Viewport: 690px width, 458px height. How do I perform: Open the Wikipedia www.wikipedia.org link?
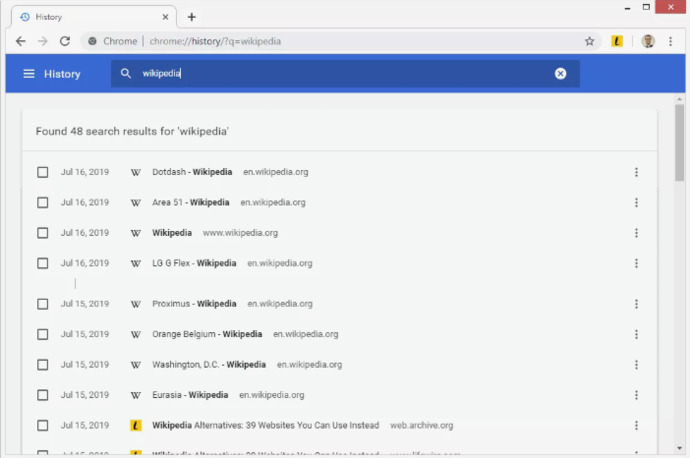[172, 233]
